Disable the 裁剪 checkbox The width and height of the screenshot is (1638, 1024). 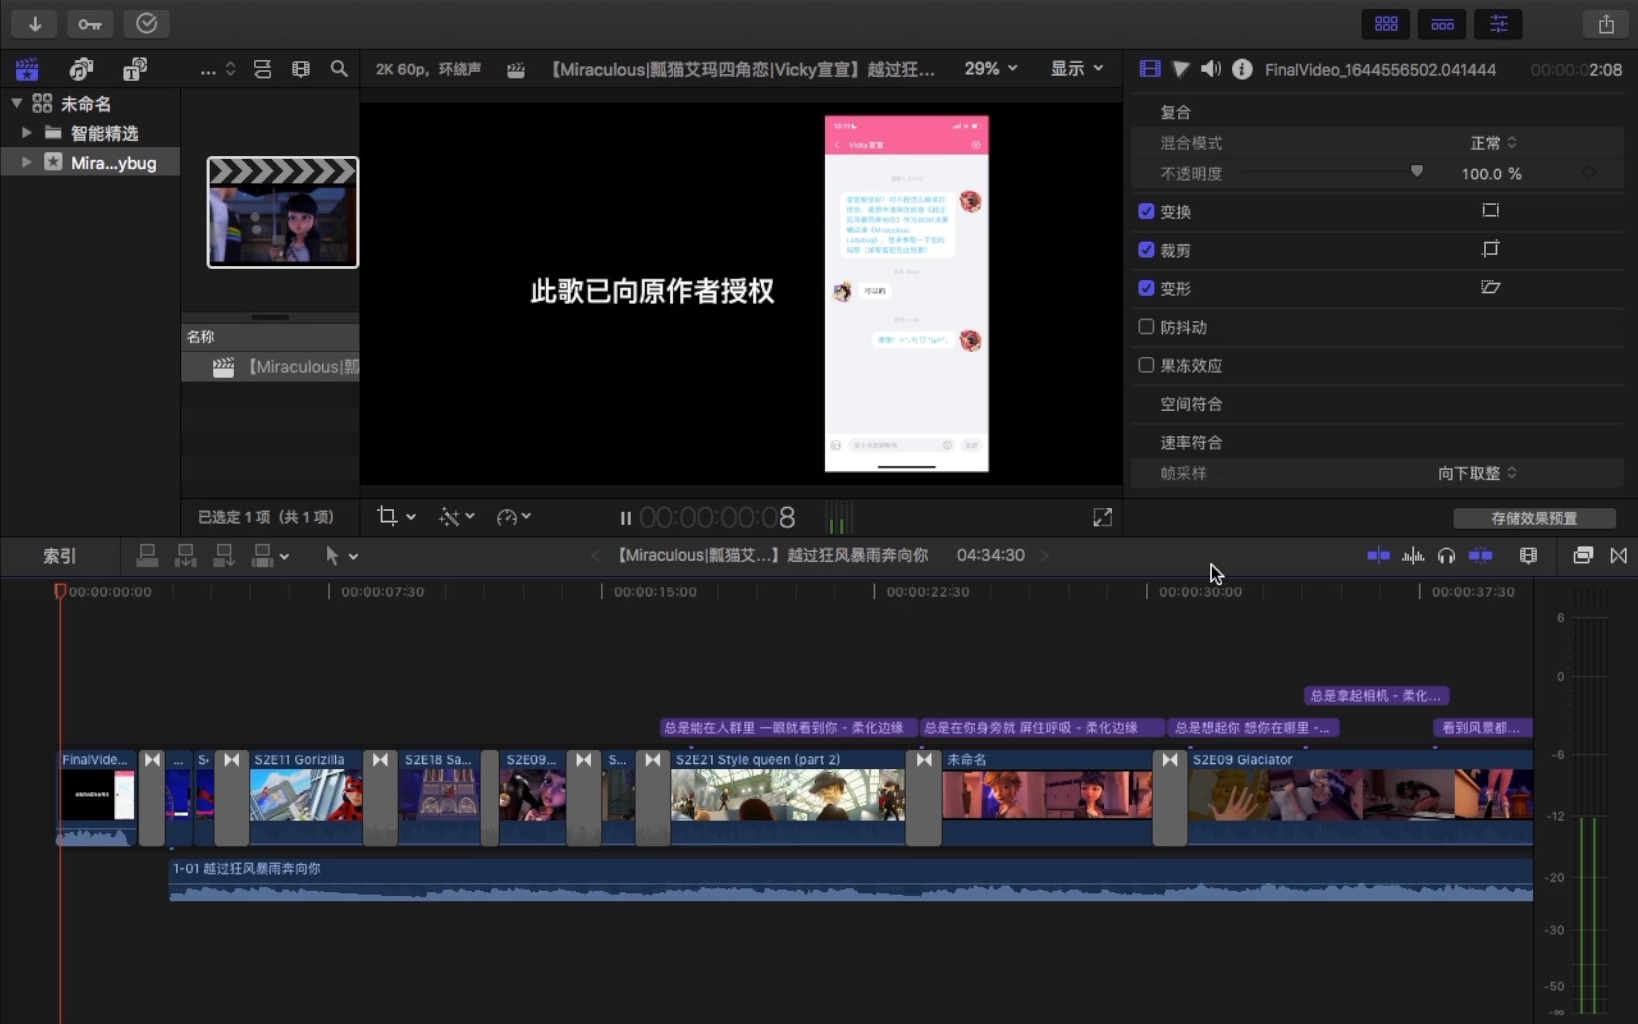[1146, 249]
